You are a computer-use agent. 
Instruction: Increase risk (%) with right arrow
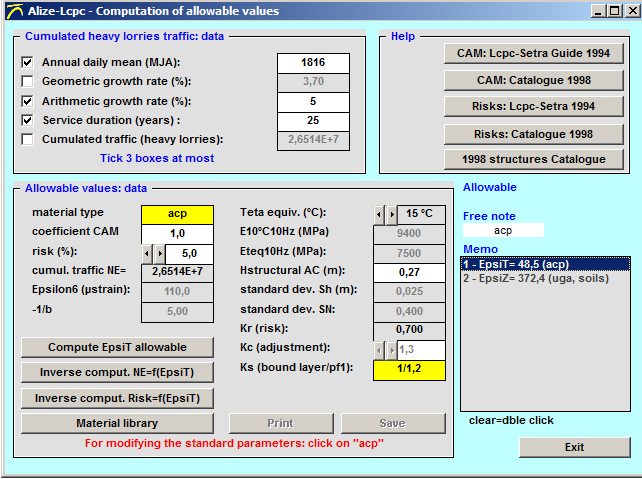click(x=160, y=254)
